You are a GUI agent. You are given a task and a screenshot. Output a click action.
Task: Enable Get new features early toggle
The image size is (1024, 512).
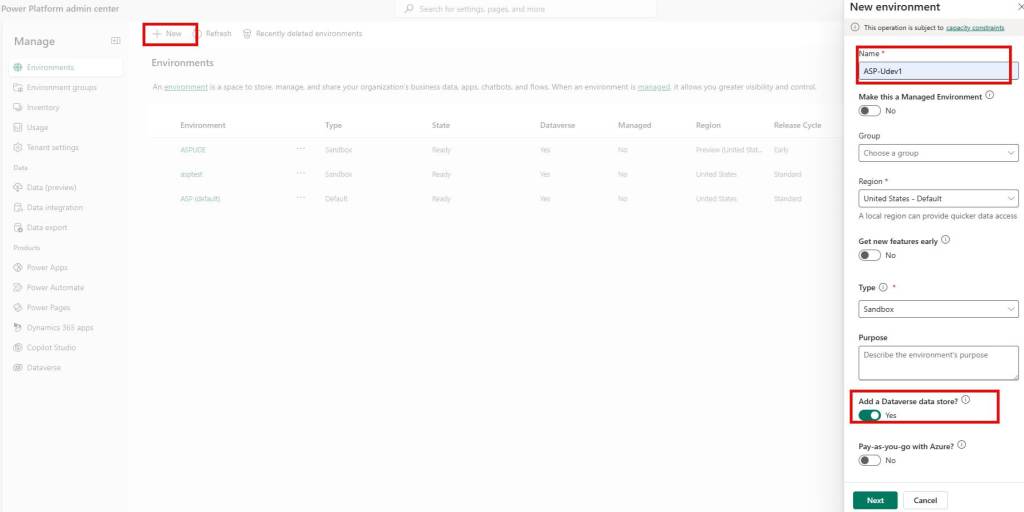coord(869,255)
